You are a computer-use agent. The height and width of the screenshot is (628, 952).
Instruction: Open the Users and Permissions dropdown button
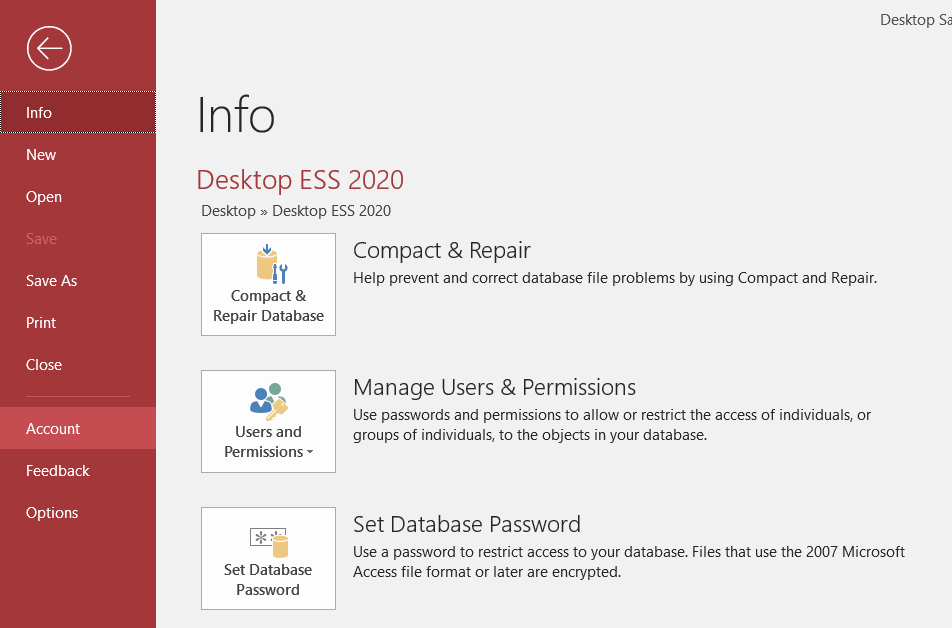(x=268, y=422)
